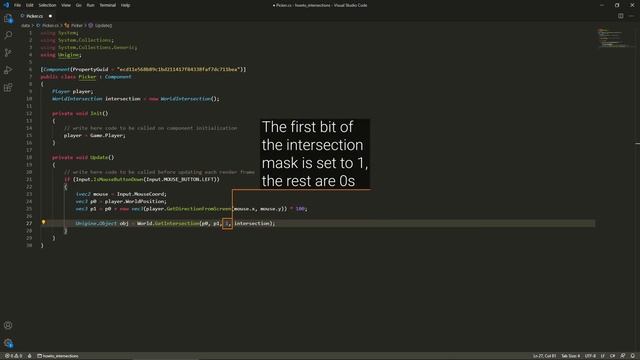The width and height of the screenshot is (640, 360).
Task: Click 'private void Init()' on line 12
Action: pyautogui.click(x=80, y=113)
